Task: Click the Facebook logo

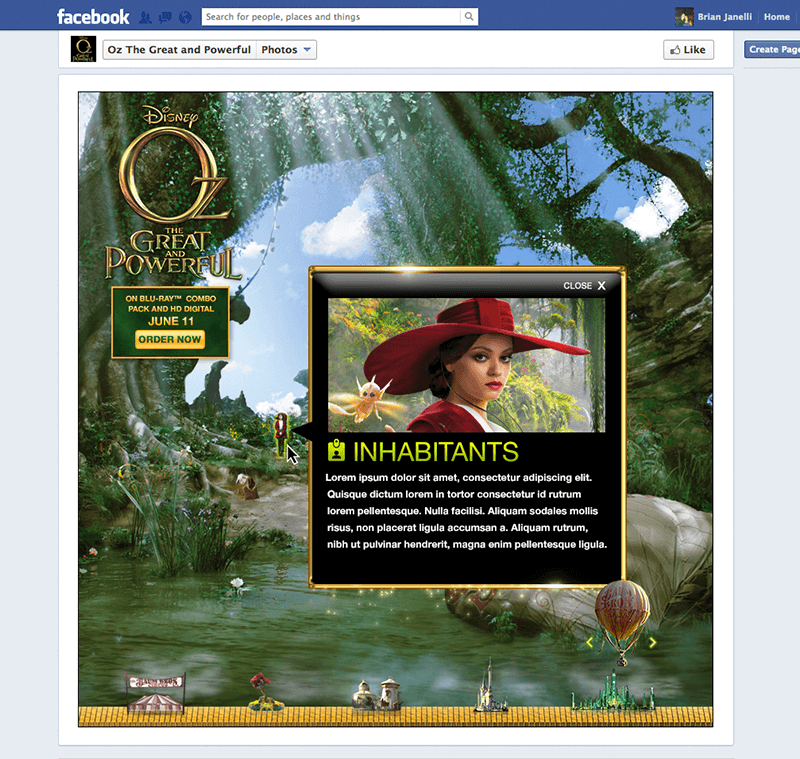Action: (93, 17)
